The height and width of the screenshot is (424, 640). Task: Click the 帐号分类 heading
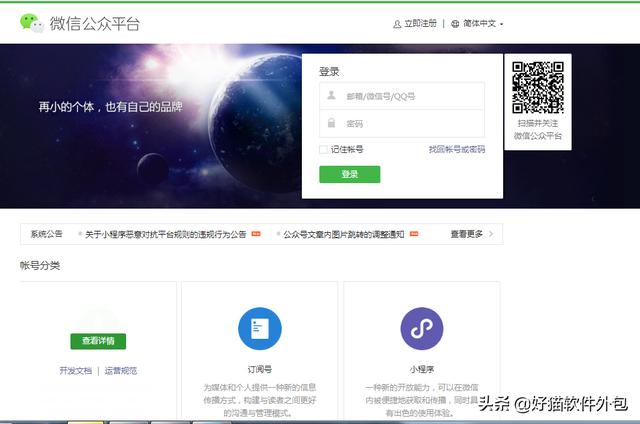tap(40, 266)
